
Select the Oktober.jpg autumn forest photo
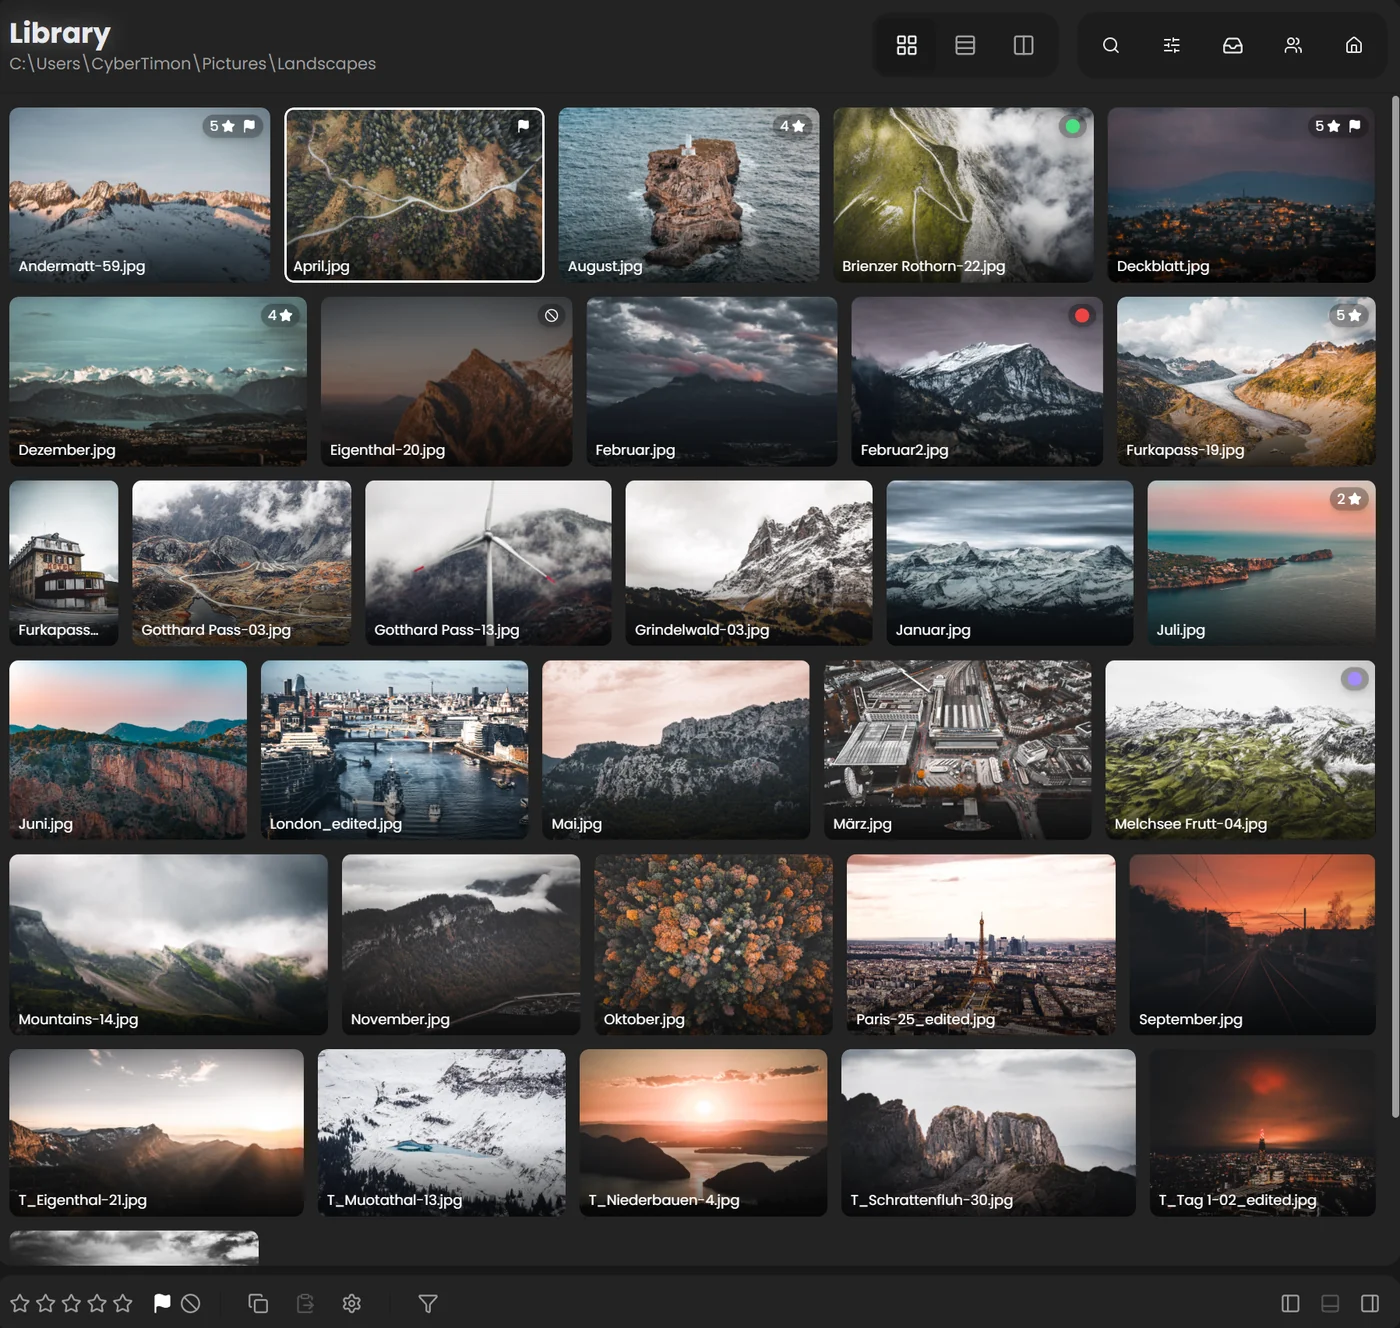[x=713, y=944]
